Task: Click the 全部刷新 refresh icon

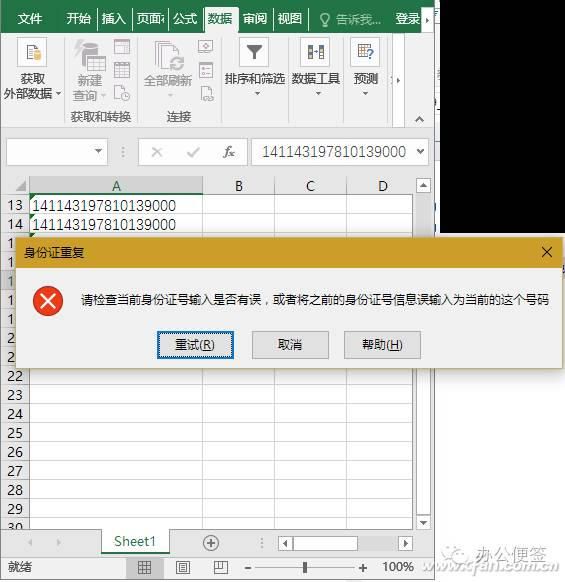Action: tap(169, 56)
